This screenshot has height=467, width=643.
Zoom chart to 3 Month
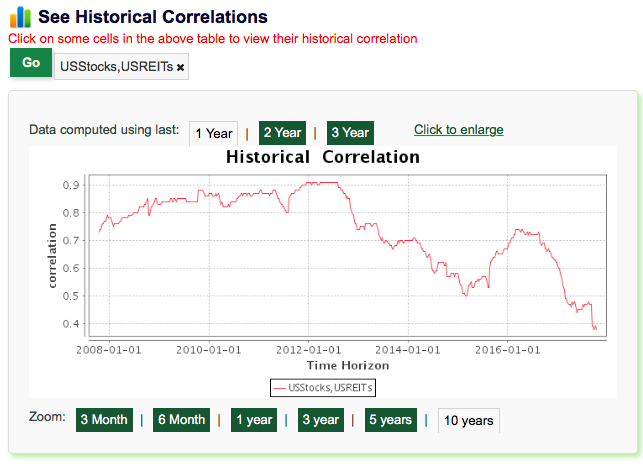[104, 420]
